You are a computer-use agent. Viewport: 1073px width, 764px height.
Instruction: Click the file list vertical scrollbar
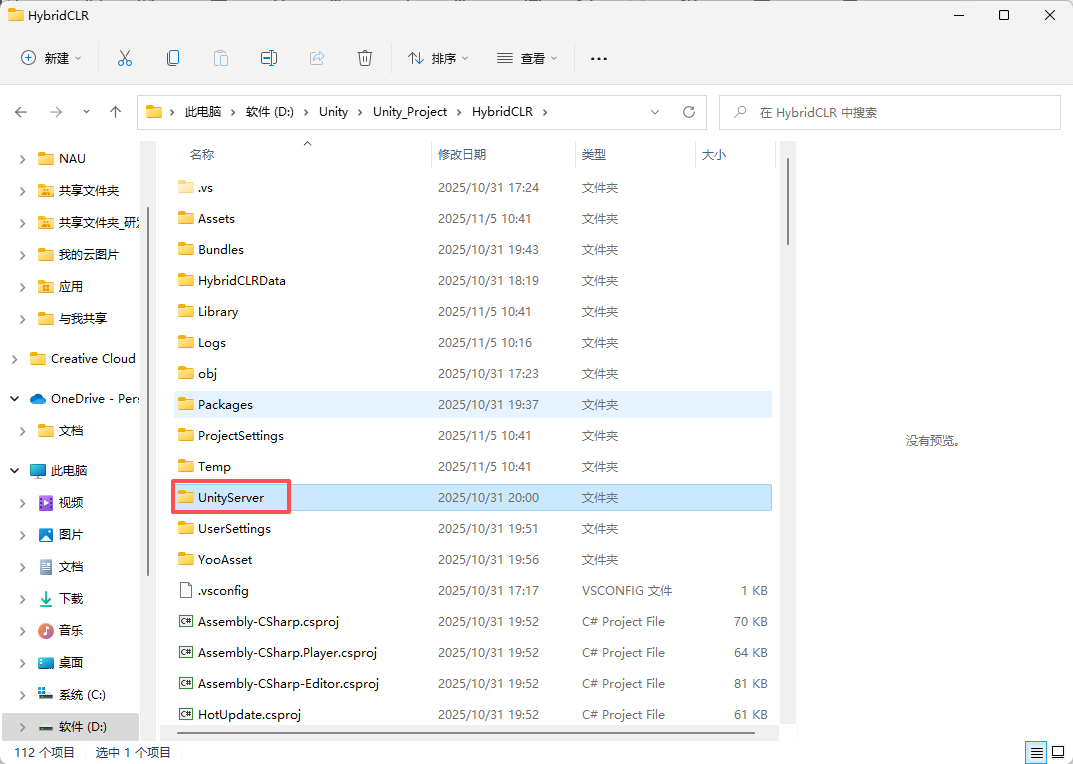point(788,201)
